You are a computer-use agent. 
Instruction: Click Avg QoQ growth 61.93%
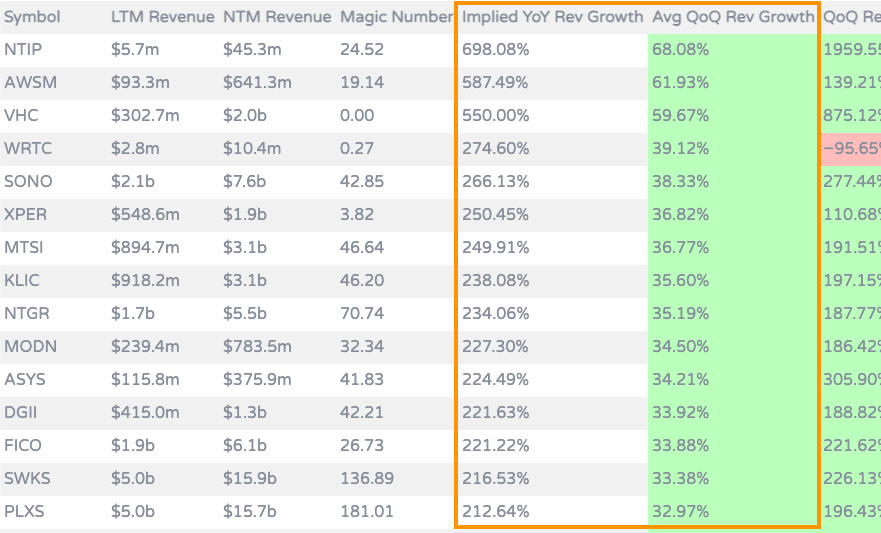point(680,83)
